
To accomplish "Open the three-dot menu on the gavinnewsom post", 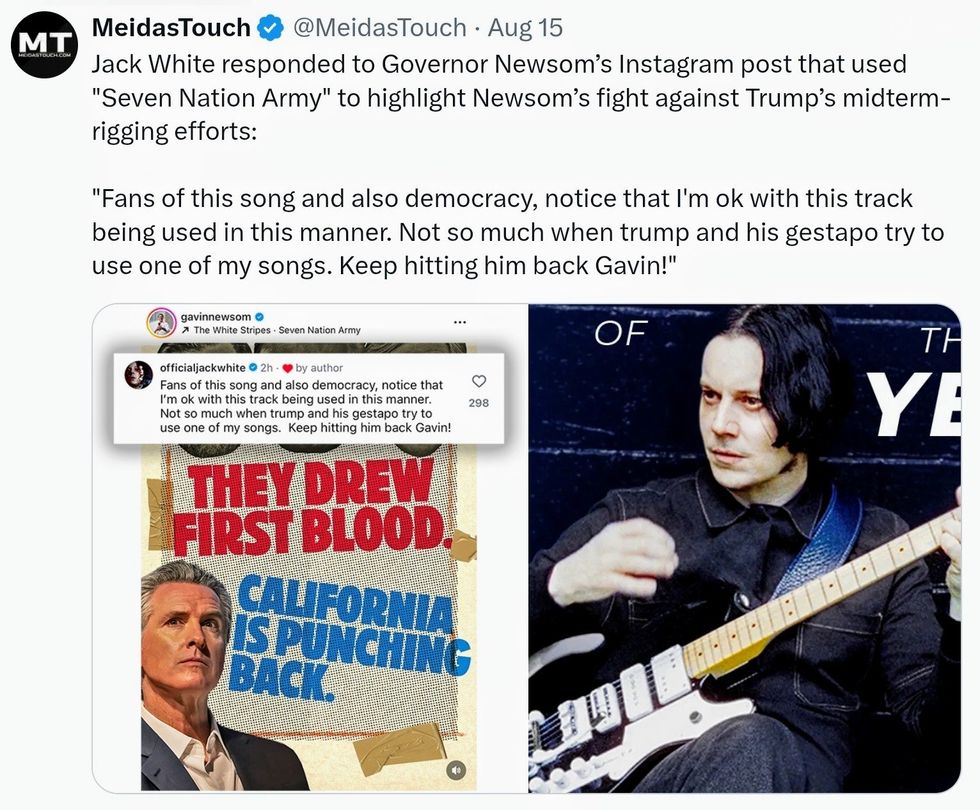I will click(x=459, y=322).
